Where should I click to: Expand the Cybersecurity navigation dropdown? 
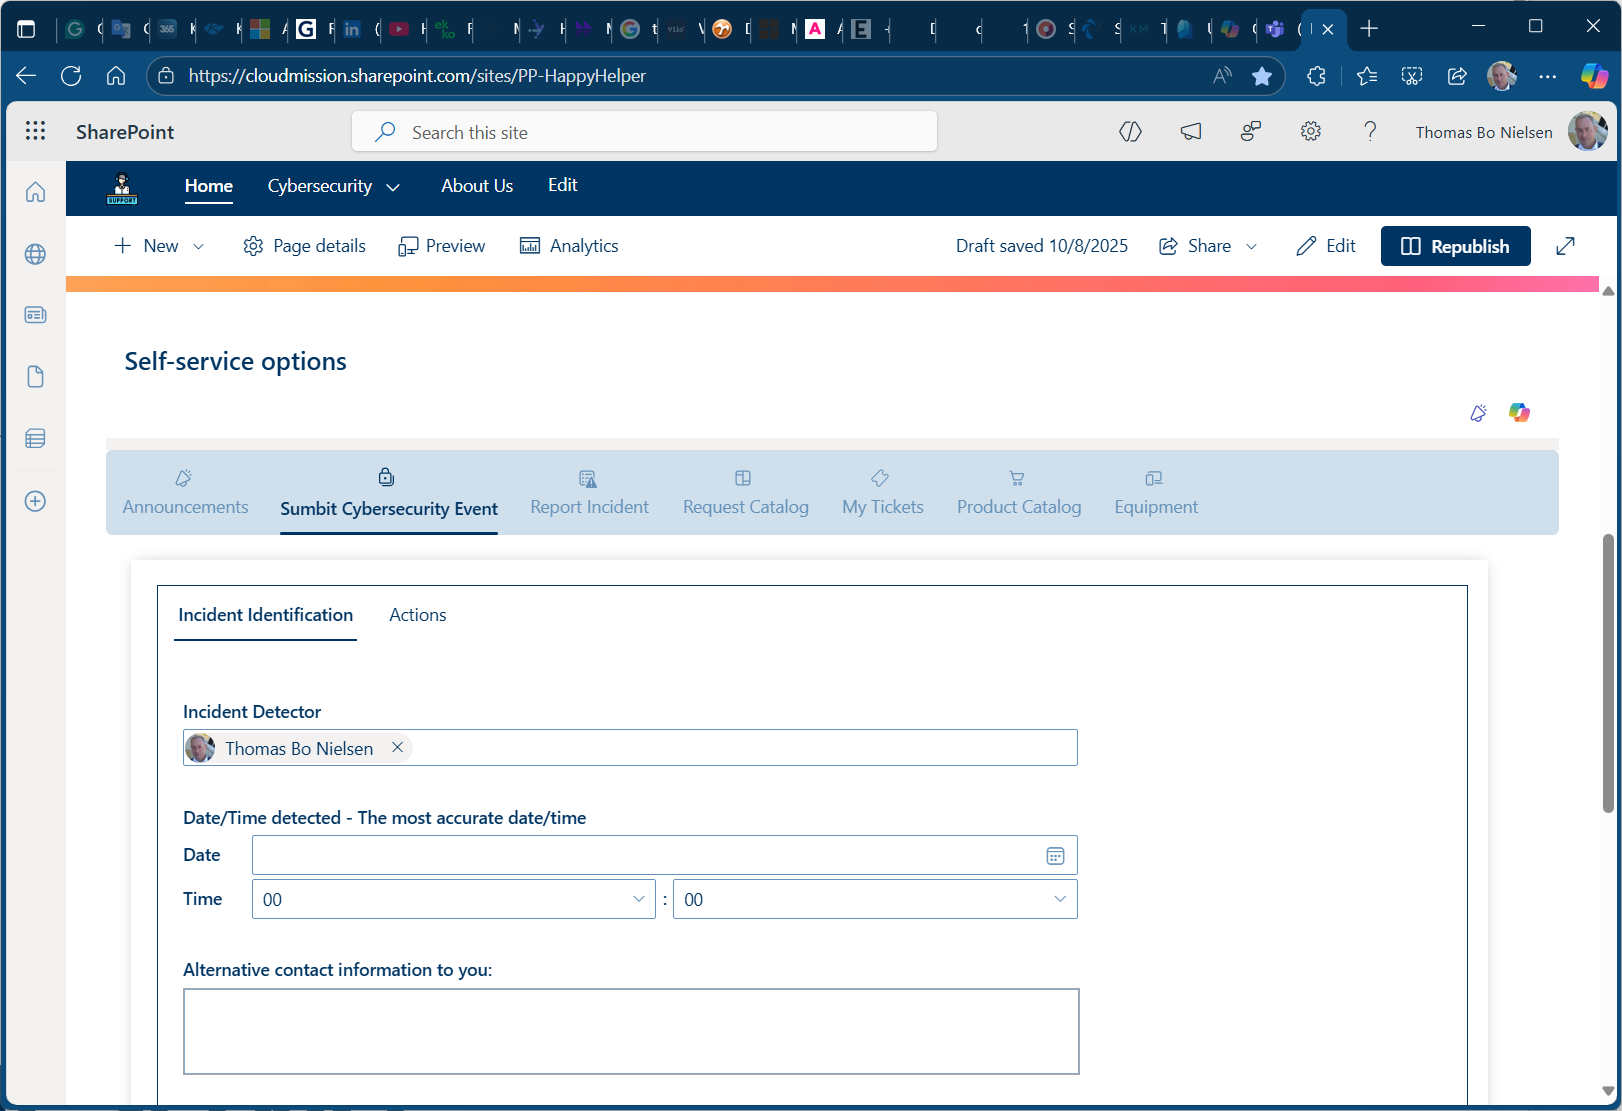(x=393, y=187)
